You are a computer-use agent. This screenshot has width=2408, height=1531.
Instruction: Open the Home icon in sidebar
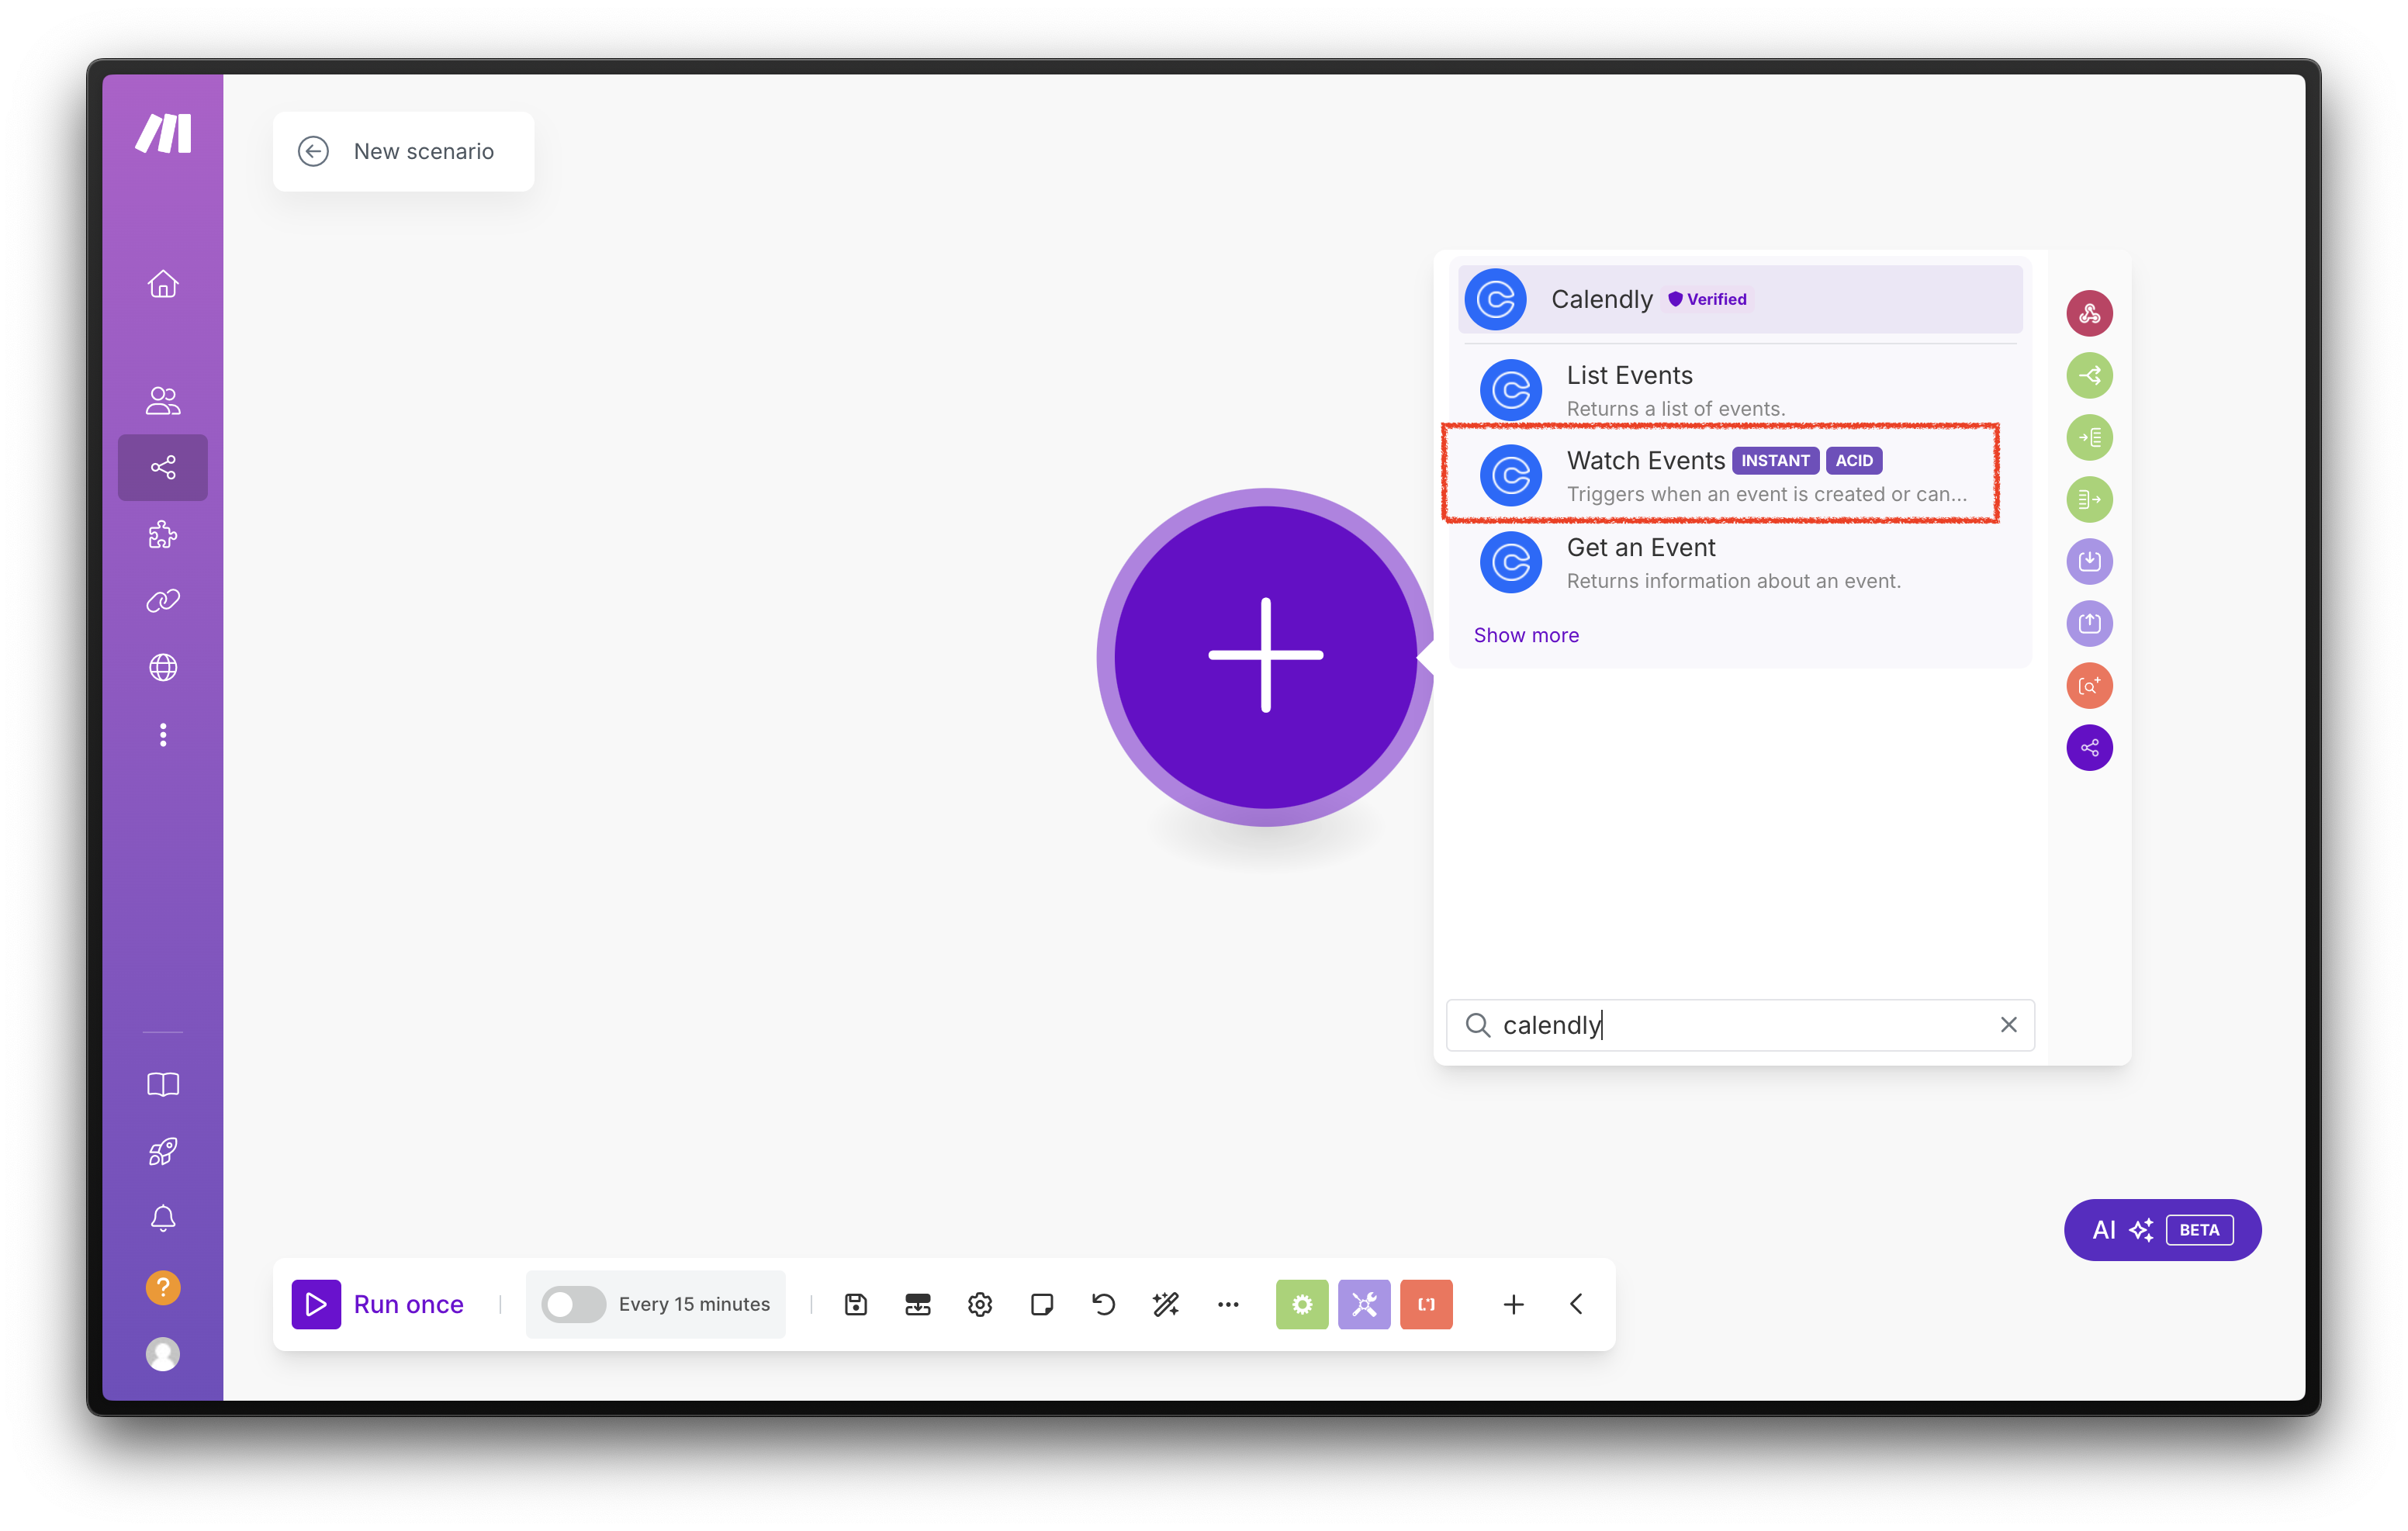point(163,284)
